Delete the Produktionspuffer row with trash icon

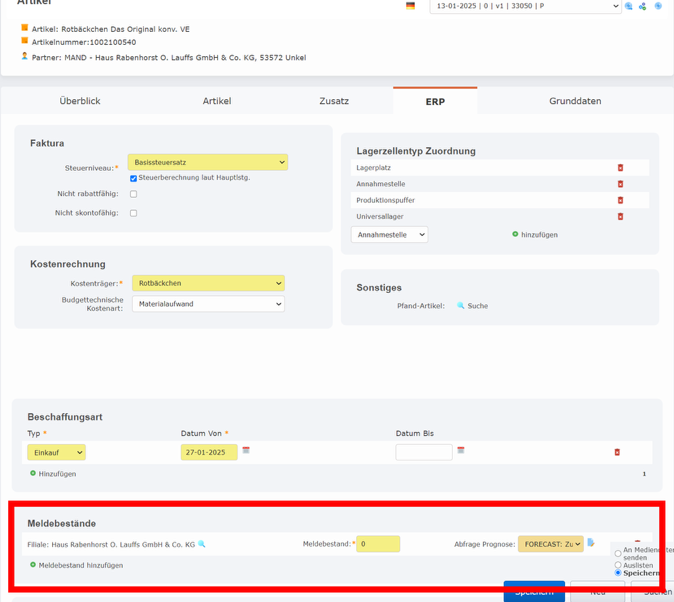click(620, 200)
